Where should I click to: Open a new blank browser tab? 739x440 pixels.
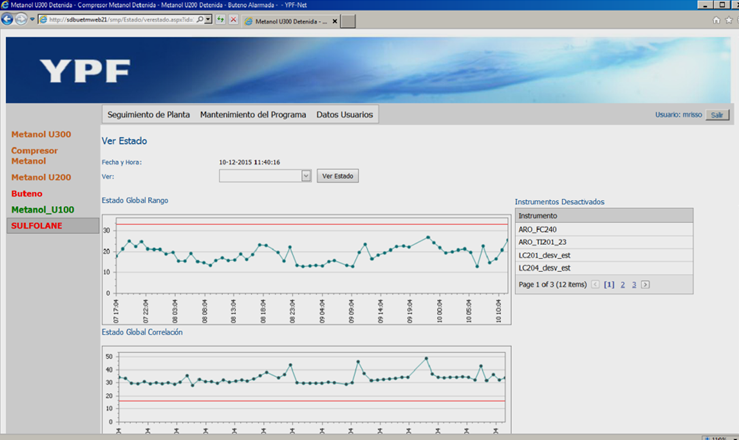coord(348,21)
